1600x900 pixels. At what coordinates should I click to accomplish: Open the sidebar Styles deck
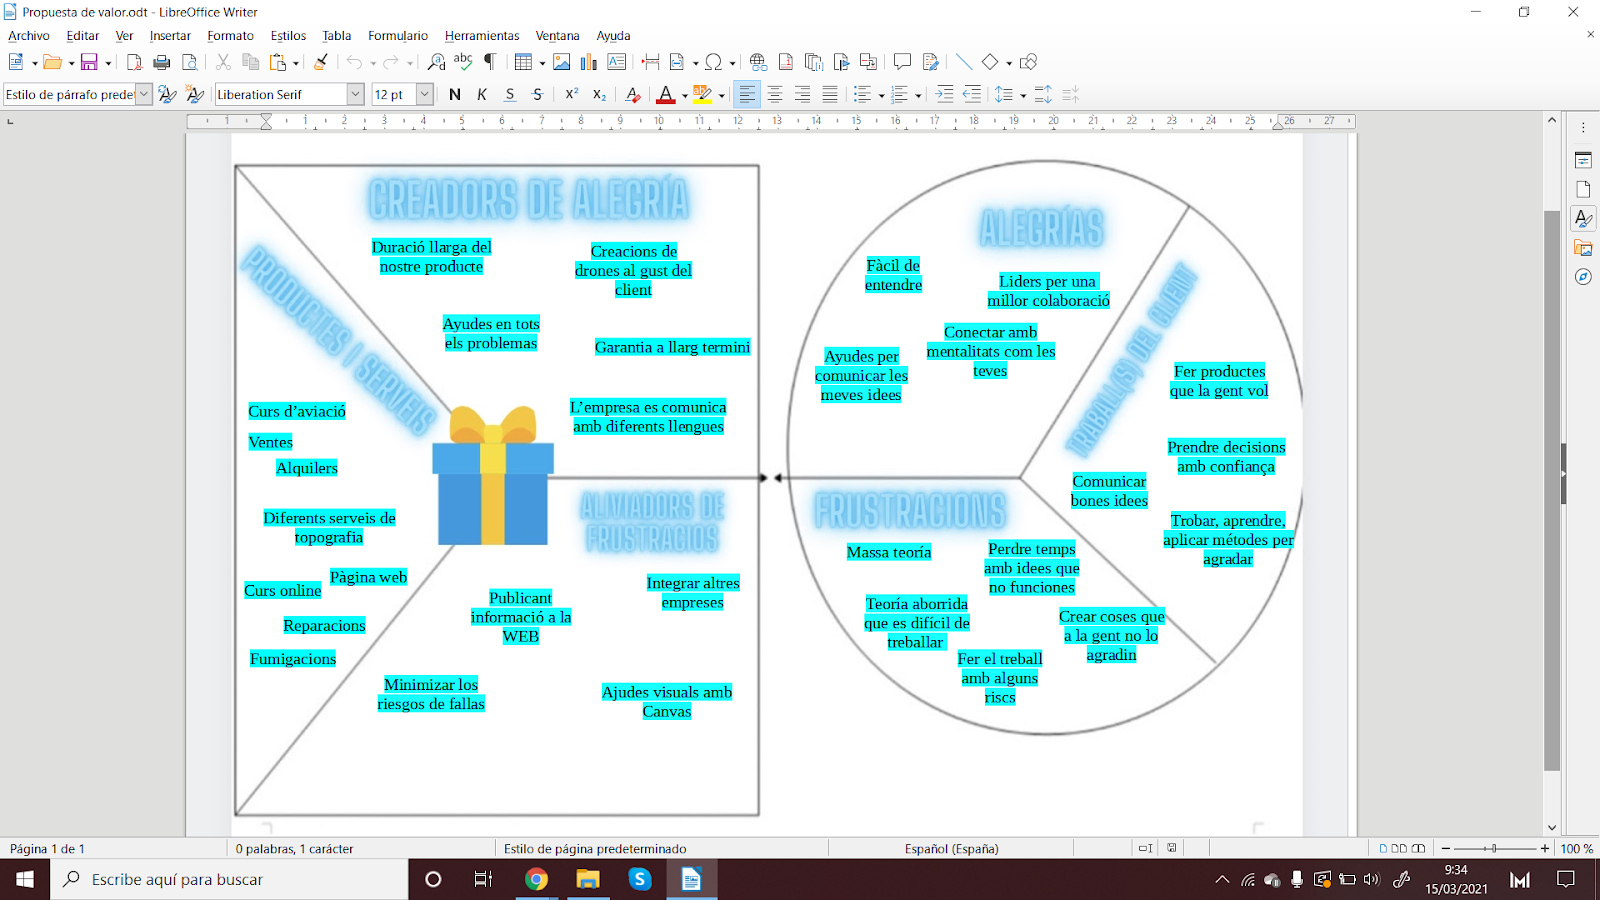[x=1583, y=219]
